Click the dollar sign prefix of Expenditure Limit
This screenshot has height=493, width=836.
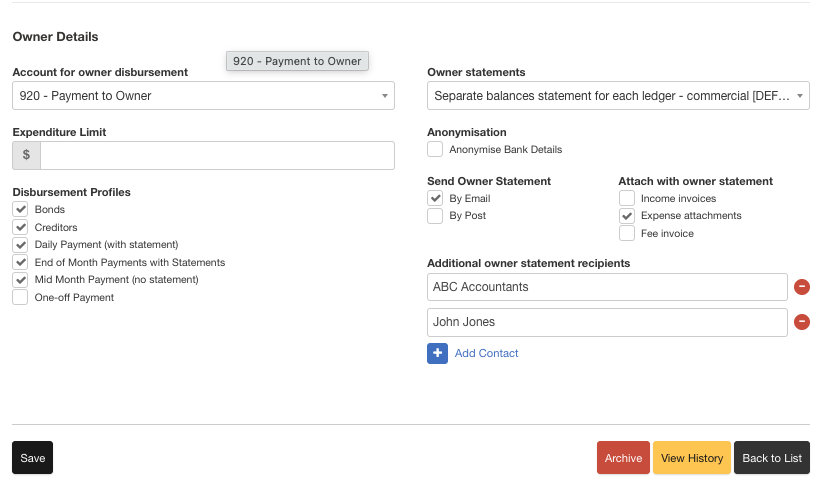[x=26, y=155]
